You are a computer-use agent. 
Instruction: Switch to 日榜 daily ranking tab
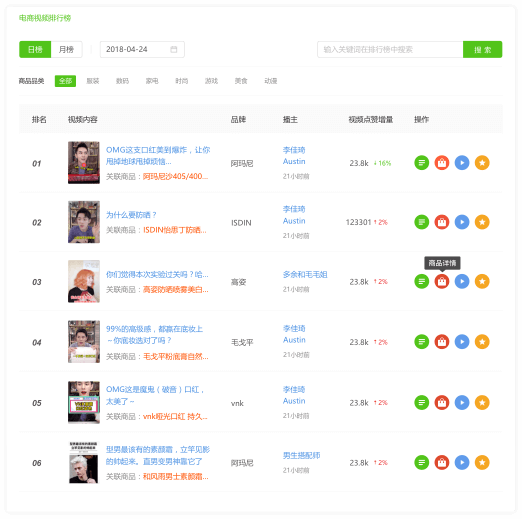tap(35, 49)
